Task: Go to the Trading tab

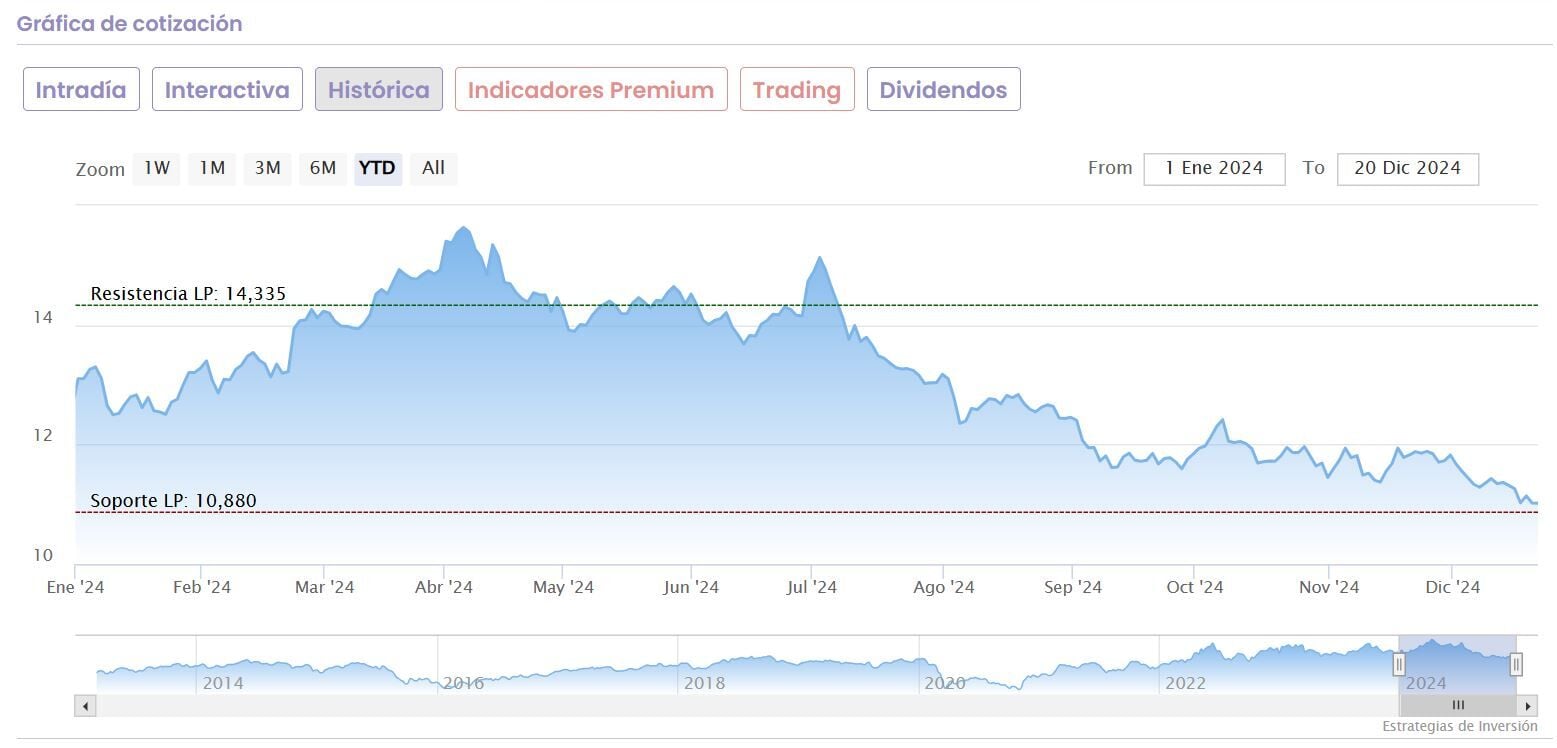Action: click(797, 90)
